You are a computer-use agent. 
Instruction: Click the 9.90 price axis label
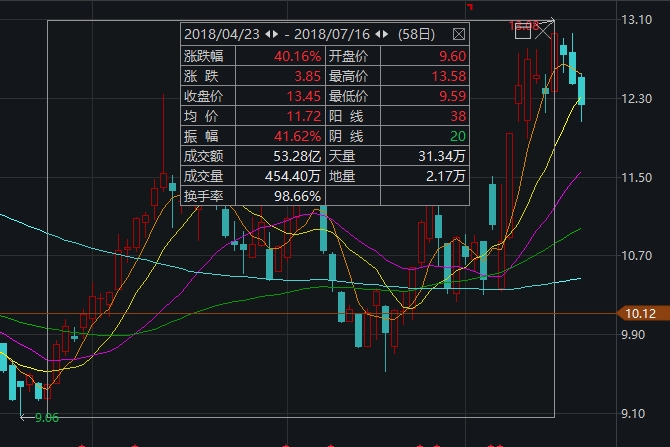click(633, 335)
